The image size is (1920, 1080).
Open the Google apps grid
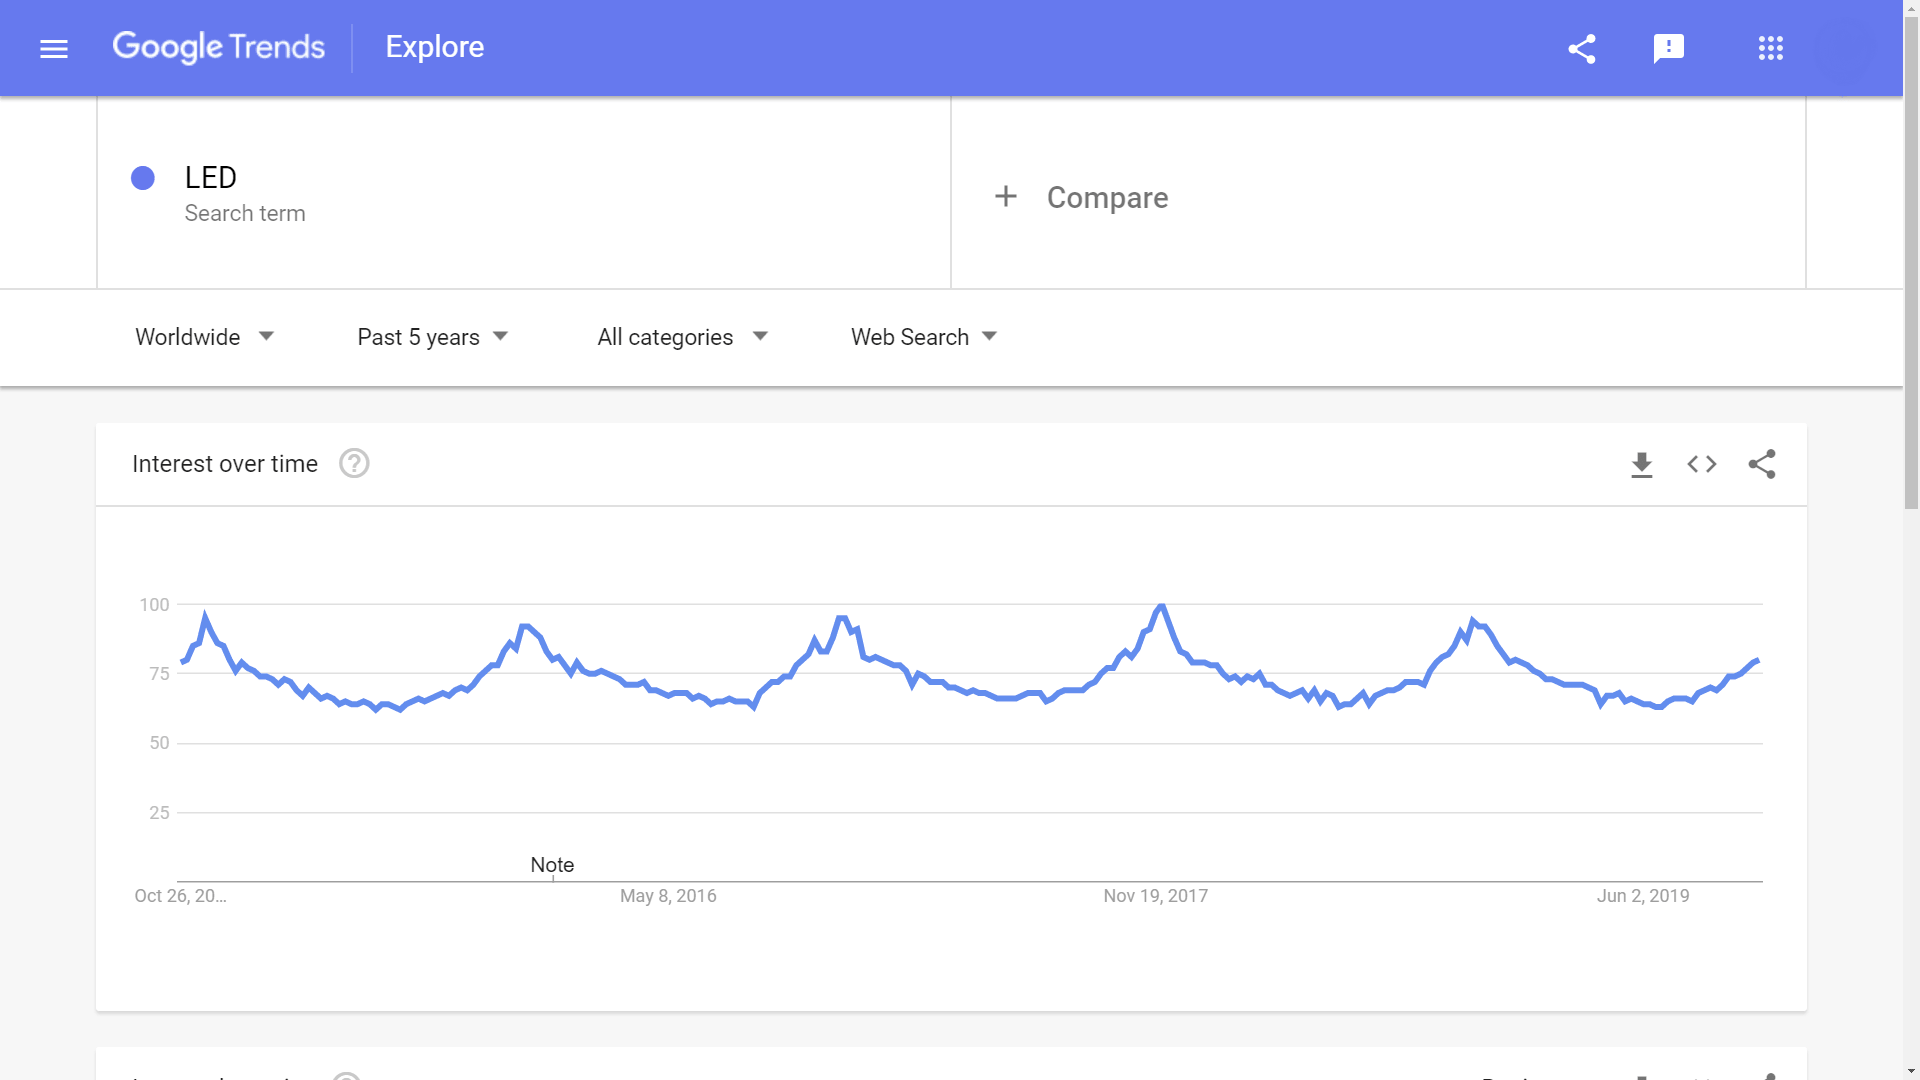[1770, 48]
